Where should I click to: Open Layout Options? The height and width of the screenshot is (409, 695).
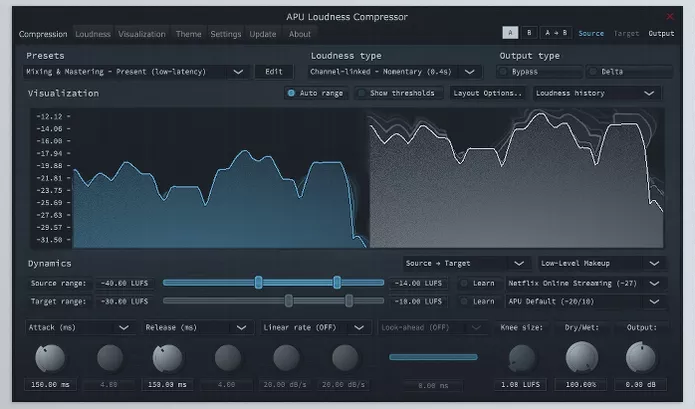pyautogui.click(x=487, y=93)
